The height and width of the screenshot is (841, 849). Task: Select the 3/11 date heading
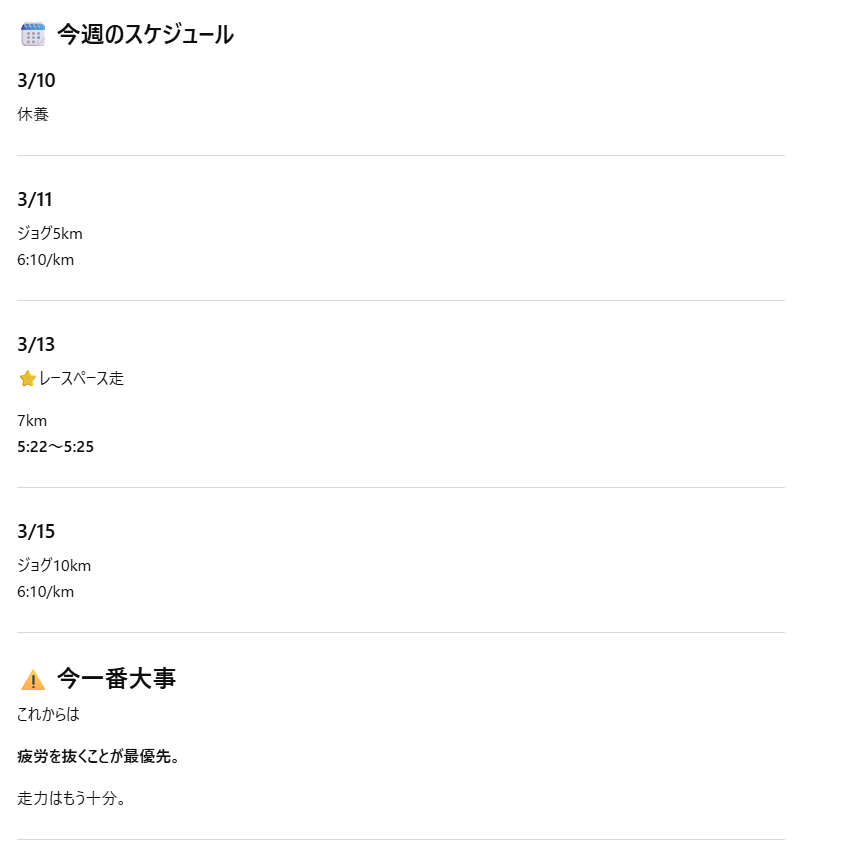pyautogui.click(x=35, y=200)
